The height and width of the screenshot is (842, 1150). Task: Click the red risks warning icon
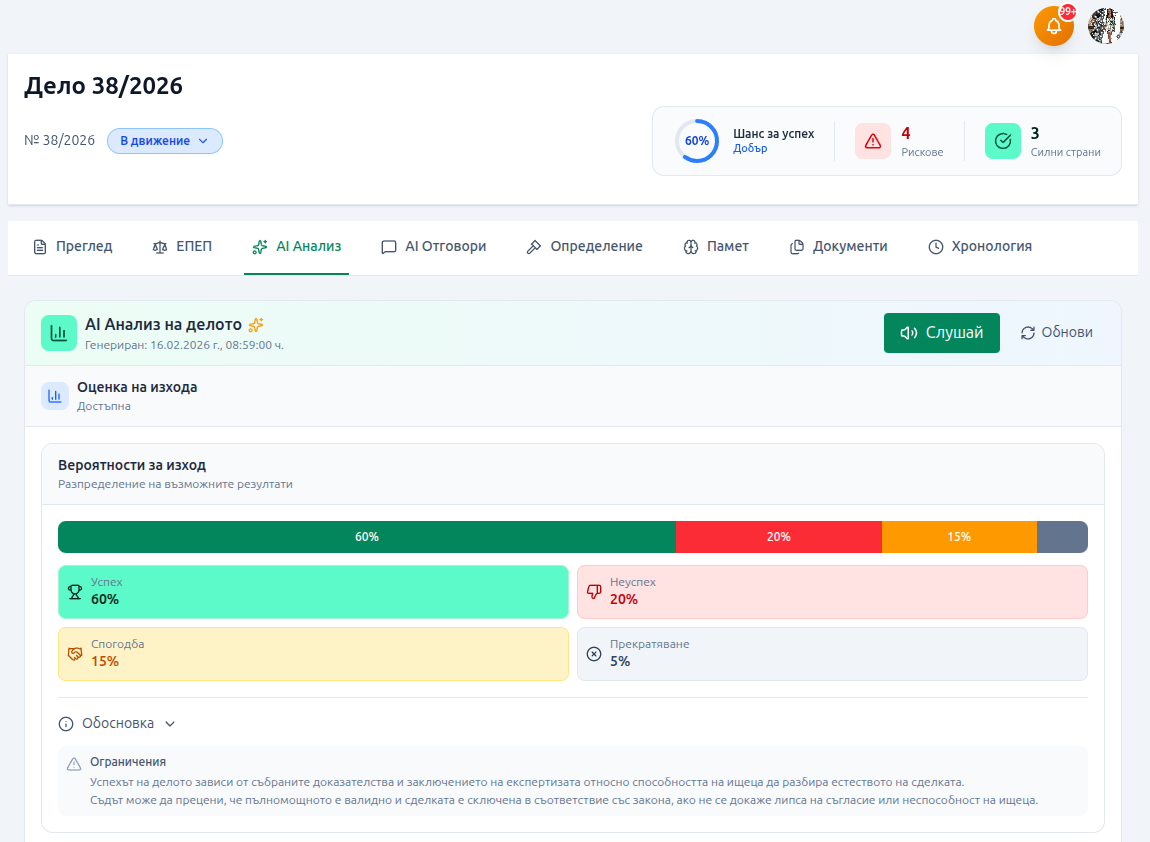(x=873, y=141)
